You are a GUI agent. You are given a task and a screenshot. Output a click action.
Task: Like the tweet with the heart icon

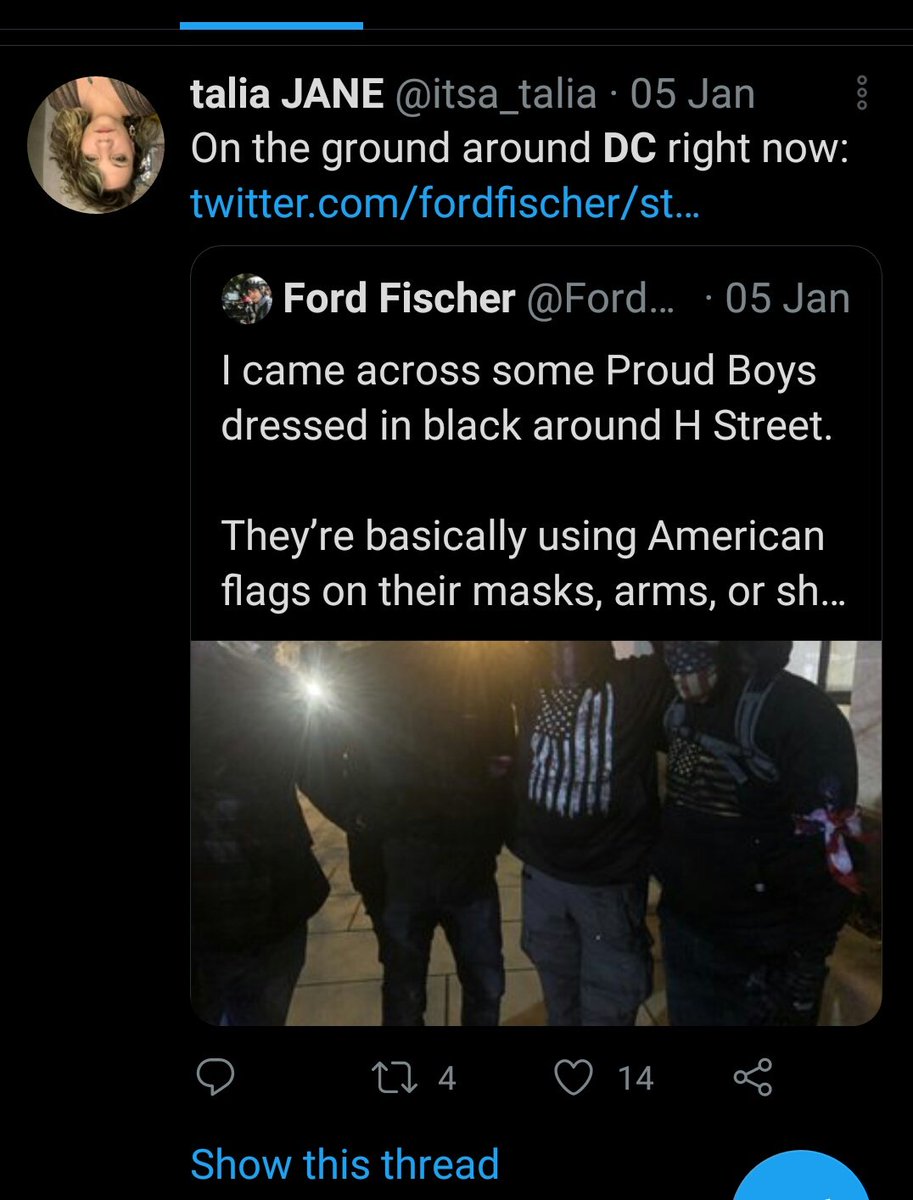coord(573,1076)
